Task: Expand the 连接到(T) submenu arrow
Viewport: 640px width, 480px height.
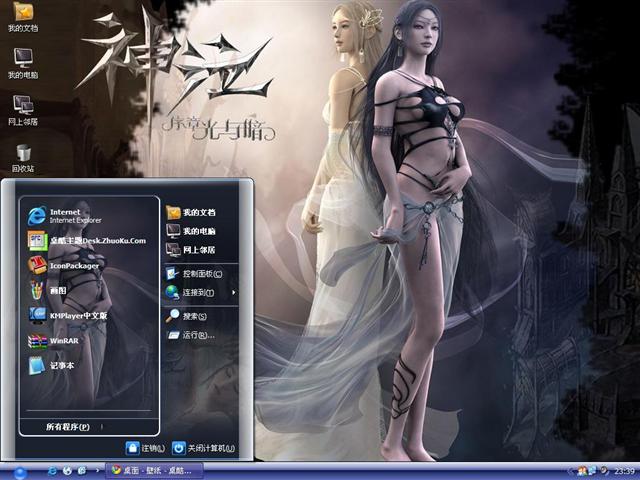Action: [x=234, y=292]
